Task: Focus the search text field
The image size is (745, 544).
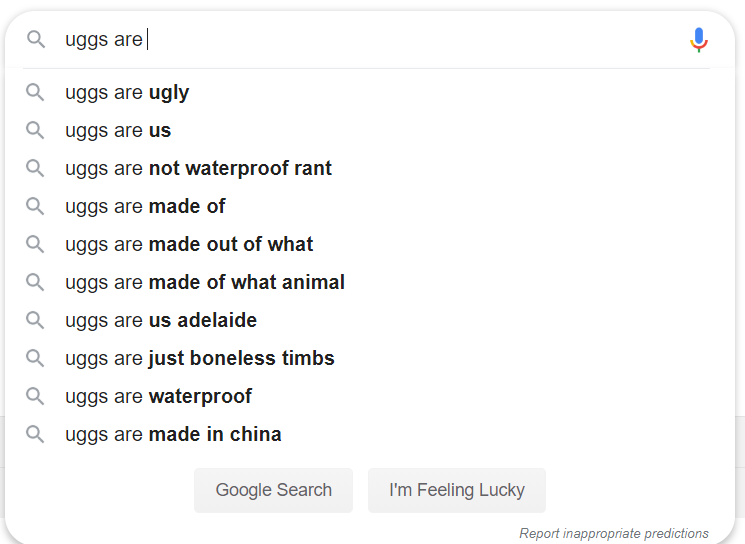Action: pos(400,40)
